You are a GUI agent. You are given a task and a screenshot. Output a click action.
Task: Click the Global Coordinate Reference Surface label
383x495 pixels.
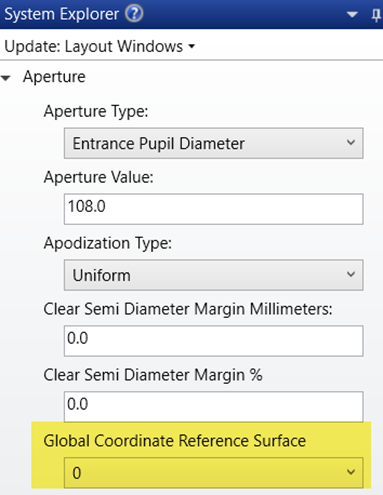point(175,441)
